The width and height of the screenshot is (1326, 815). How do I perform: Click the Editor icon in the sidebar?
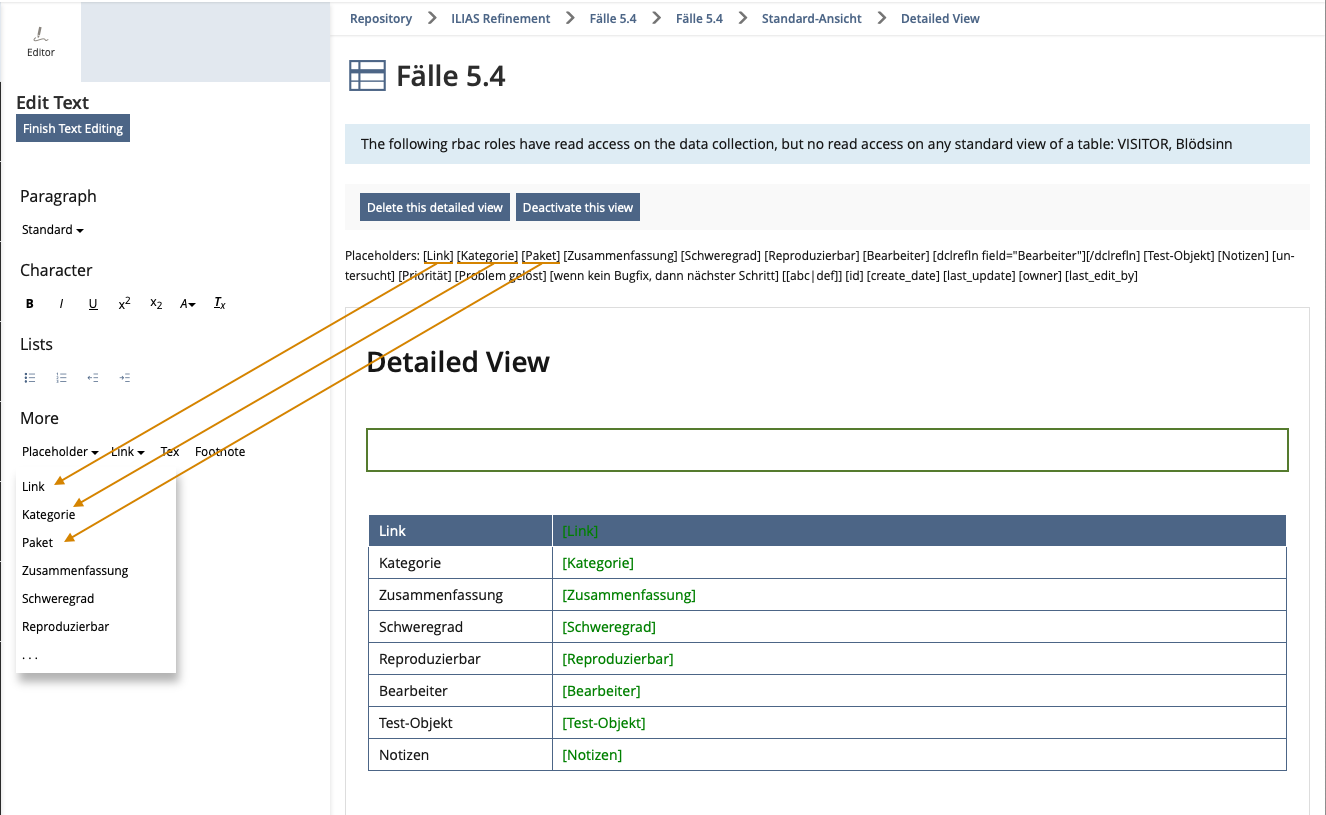(41, 41)
